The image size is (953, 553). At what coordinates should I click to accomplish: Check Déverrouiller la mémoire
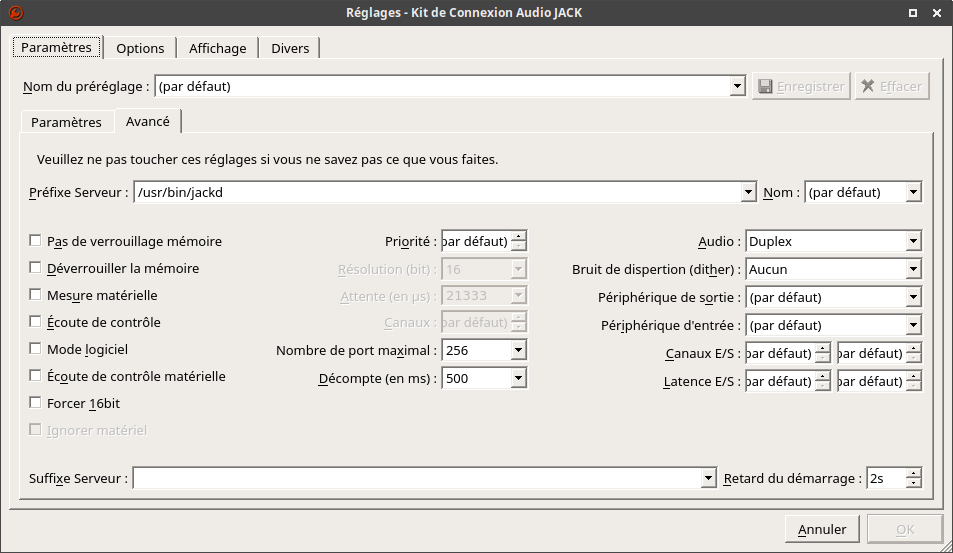pyautogui.click(x=35, y=267)
